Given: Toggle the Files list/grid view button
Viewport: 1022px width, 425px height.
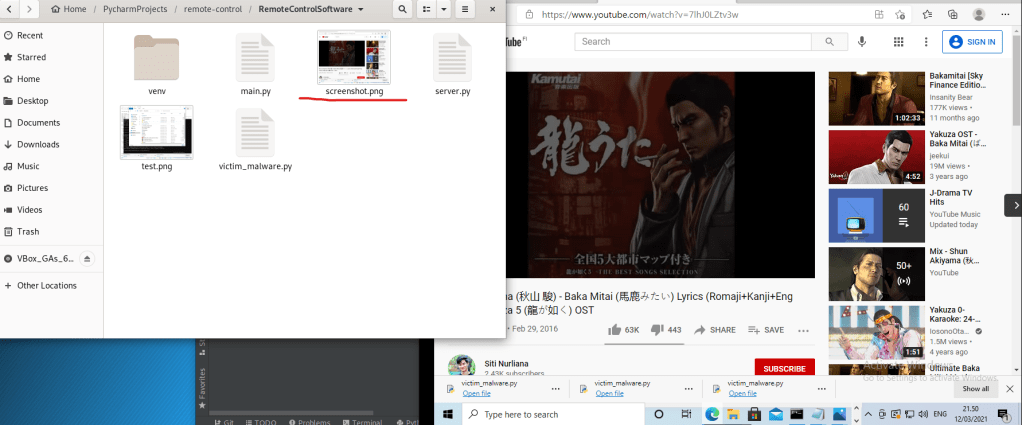Looking at the screenshot, I should pyautogui.click(x=427, y=9).
